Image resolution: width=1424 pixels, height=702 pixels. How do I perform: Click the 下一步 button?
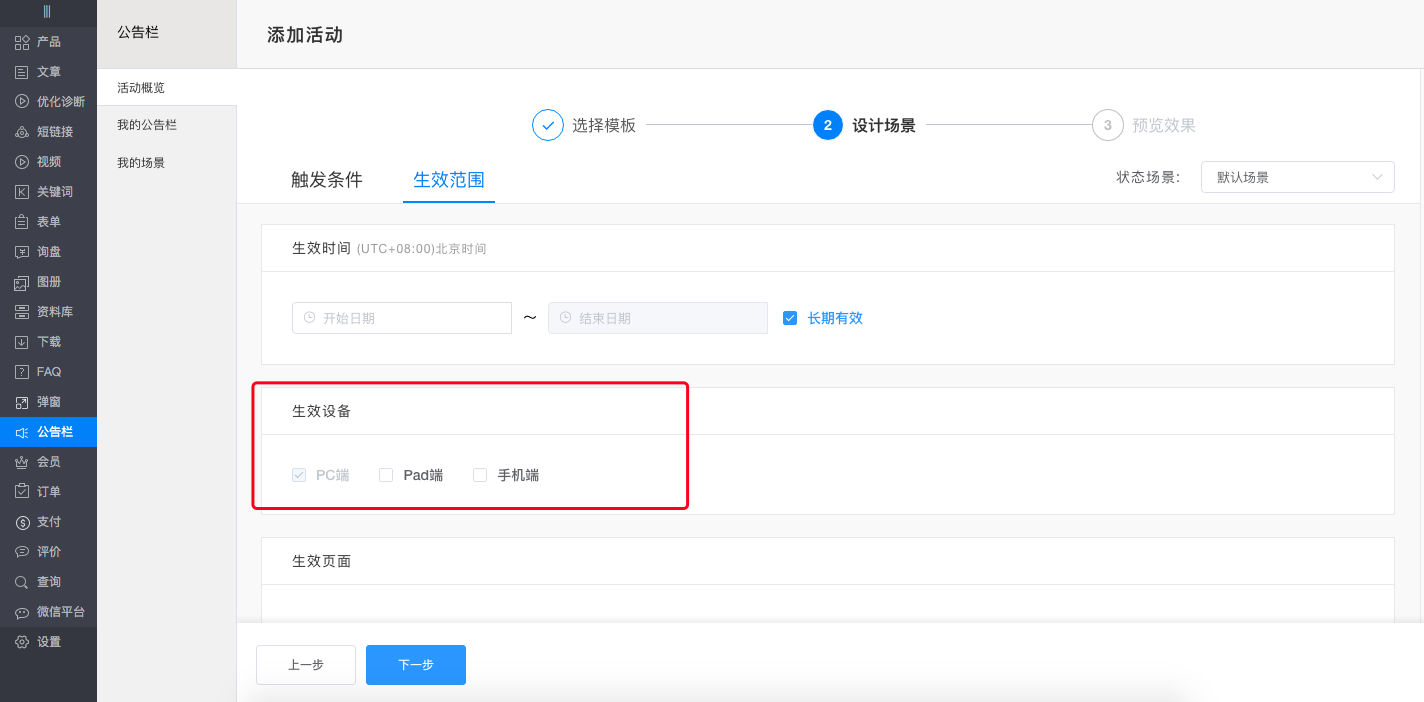point(415,664)
